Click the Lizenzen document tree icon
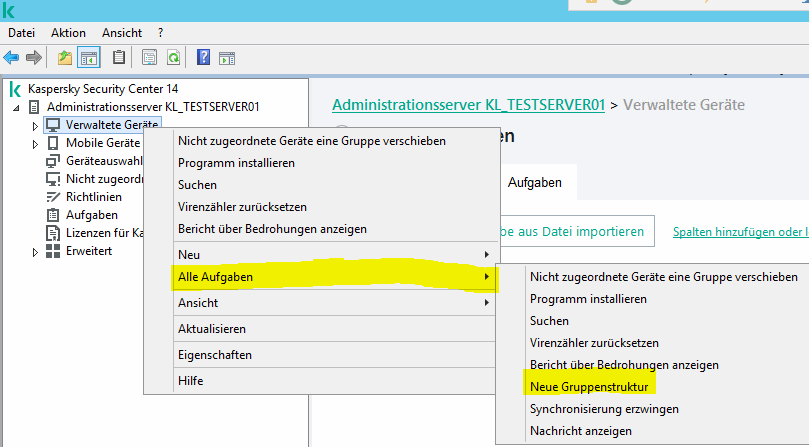 pyautogui.click(x=53, y=233)
